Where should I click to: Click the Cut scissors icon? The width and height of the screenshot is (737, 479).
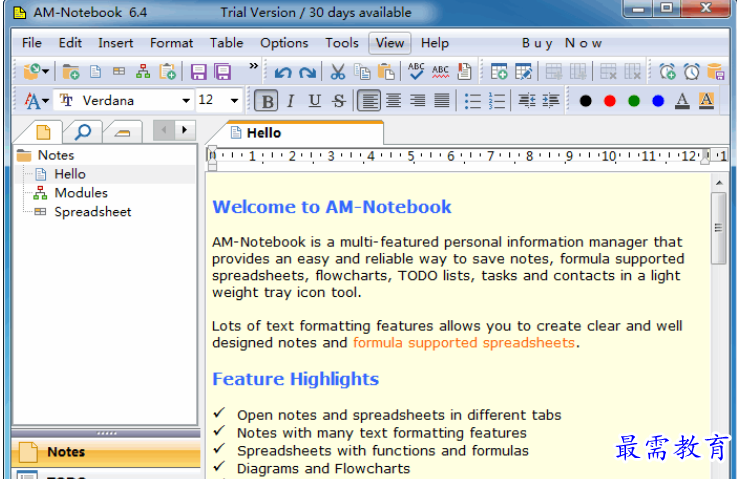click(x=337, y=71)
